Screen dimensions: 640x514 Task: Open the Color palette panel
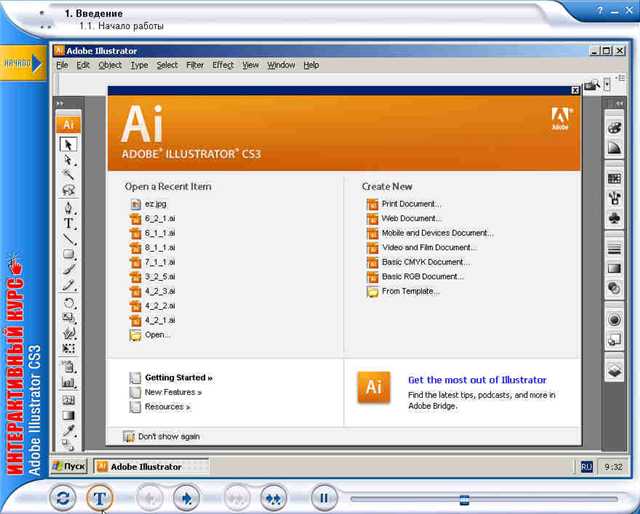pos(614,128)
